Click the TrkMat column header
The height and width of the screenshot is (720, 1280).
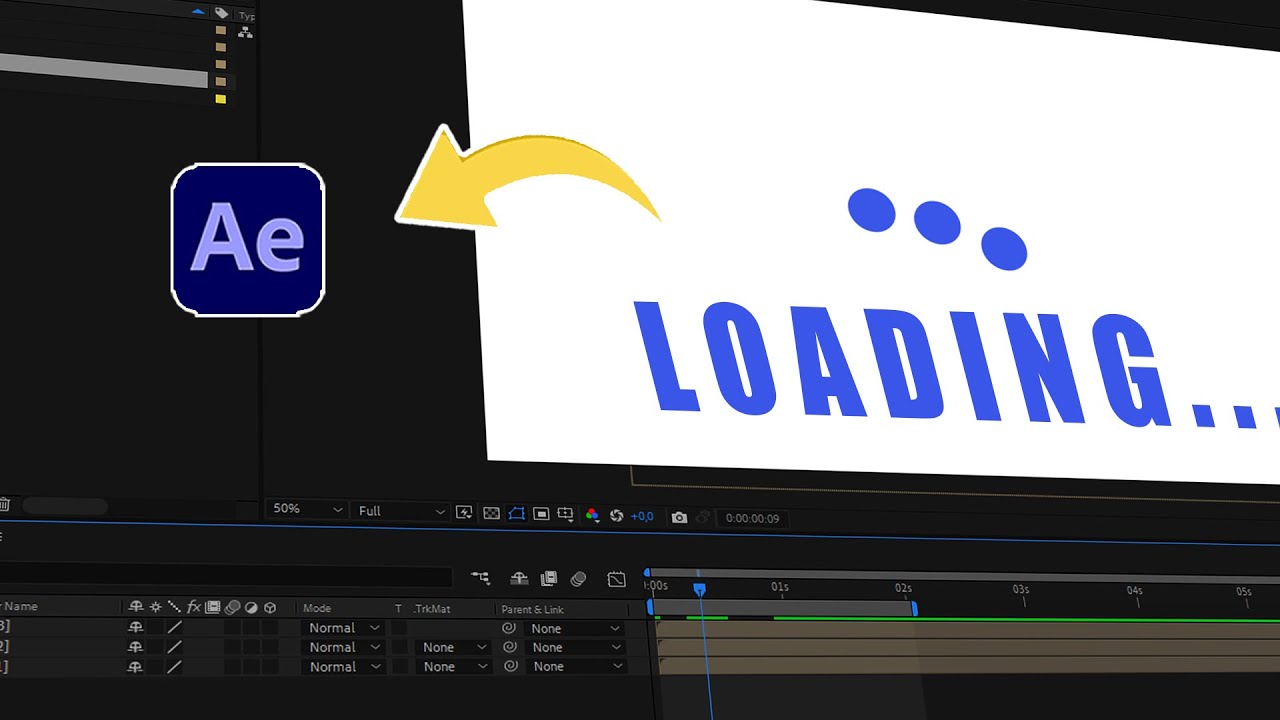432,608
